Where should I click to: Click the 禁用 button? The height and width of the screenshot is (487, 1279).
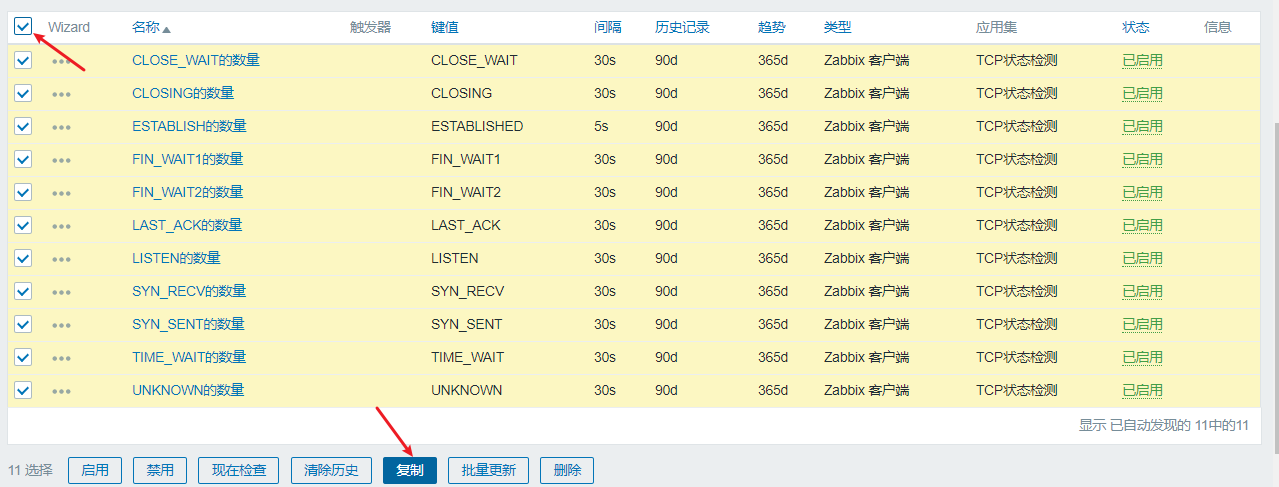click(x=160, y=470)
